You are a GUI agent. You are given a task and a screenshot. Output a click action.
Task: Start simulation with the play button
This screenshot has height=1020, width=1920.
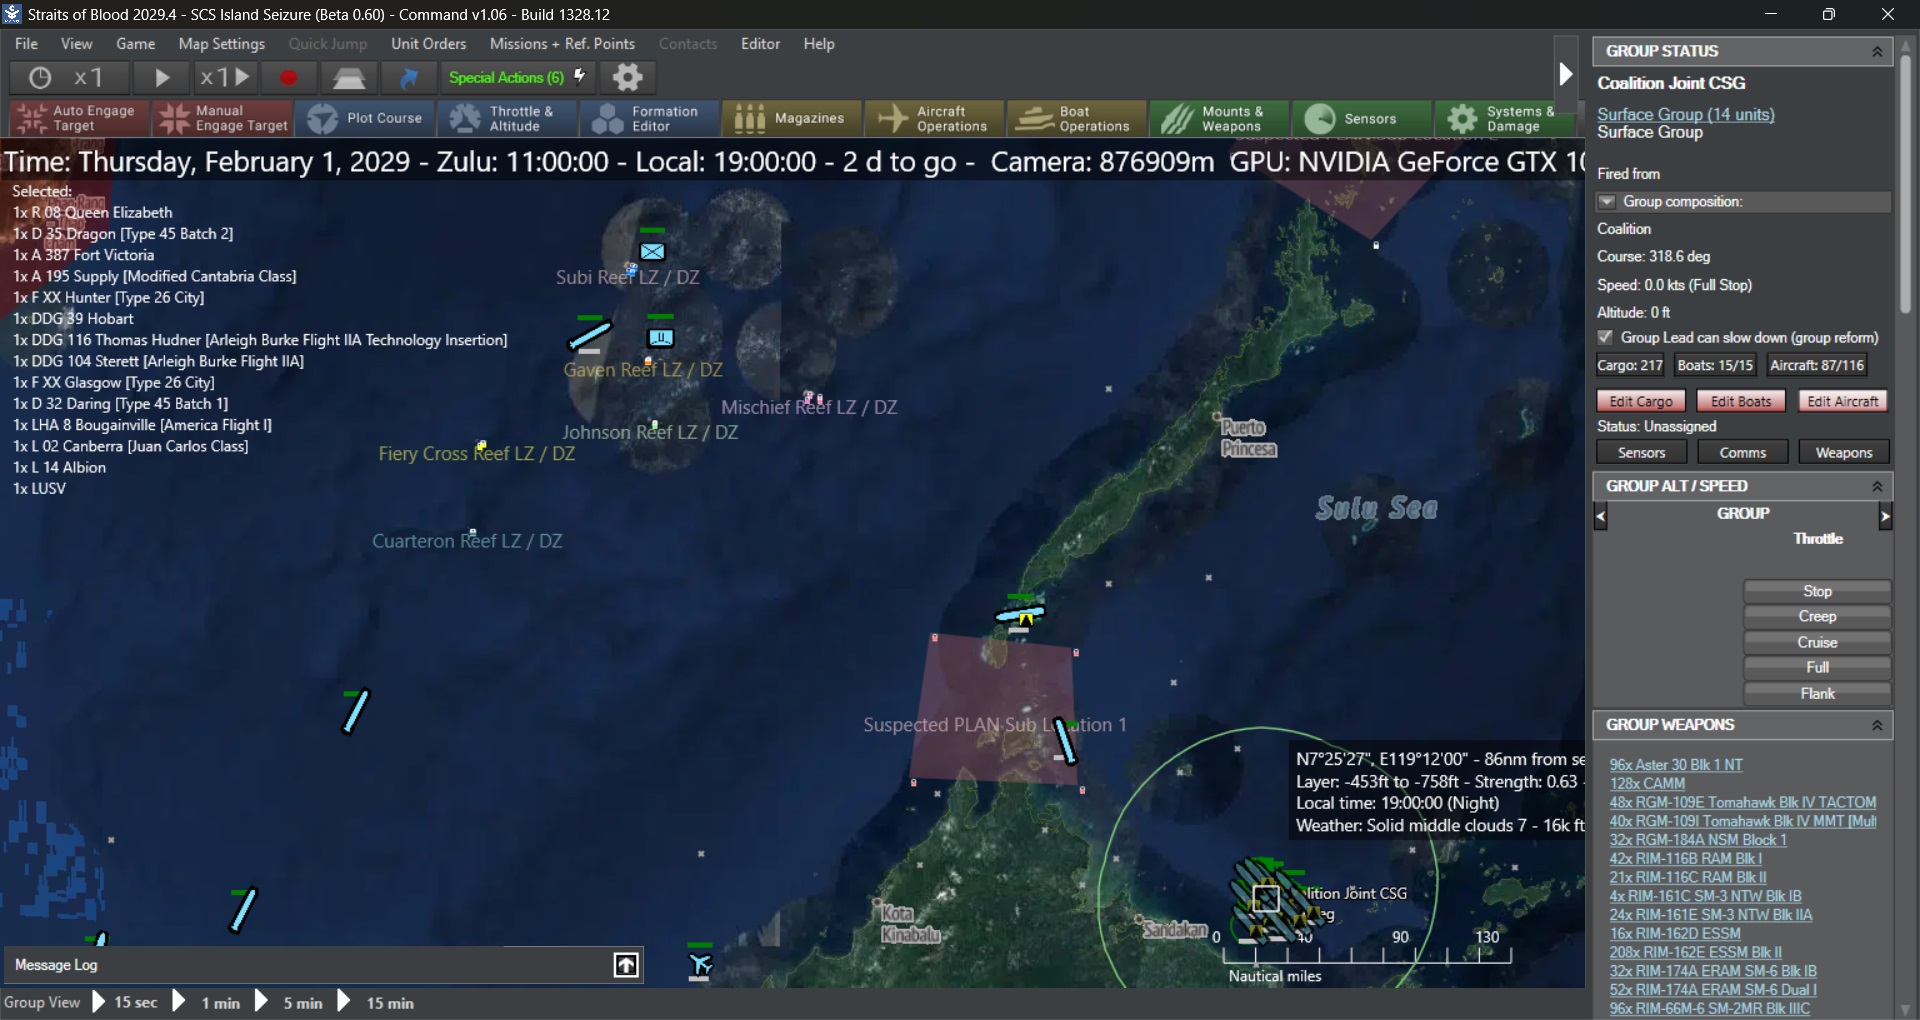click(162, 77)
